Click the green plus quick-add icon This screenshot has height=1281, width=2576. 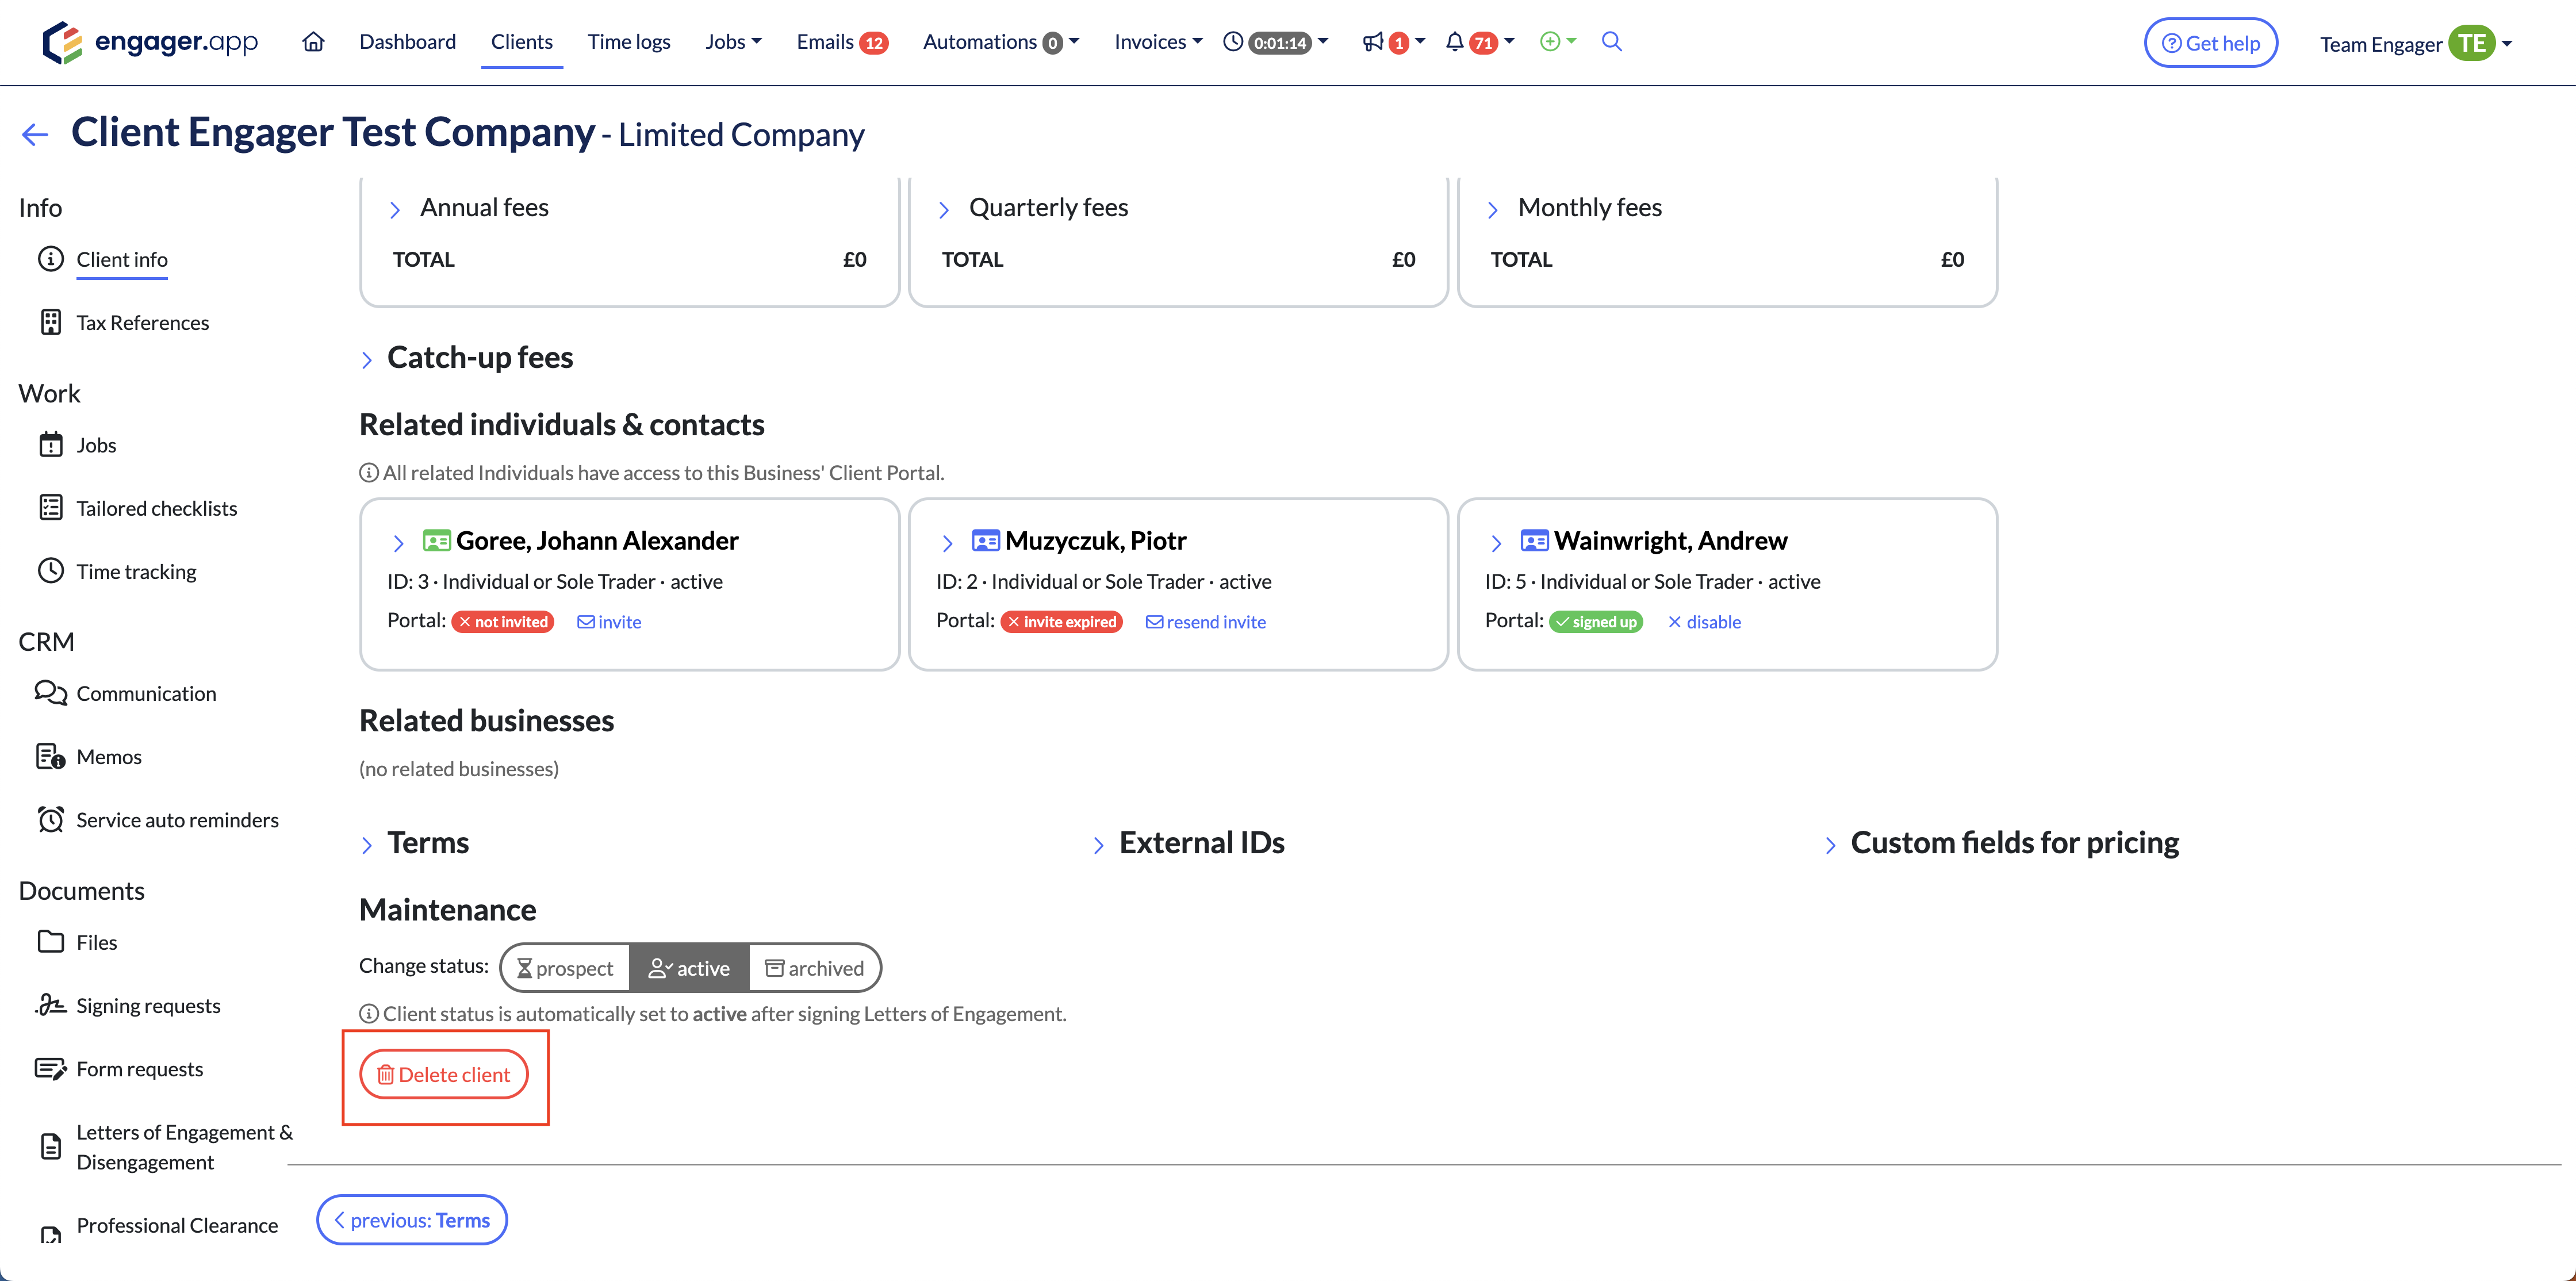point(1550,42)
